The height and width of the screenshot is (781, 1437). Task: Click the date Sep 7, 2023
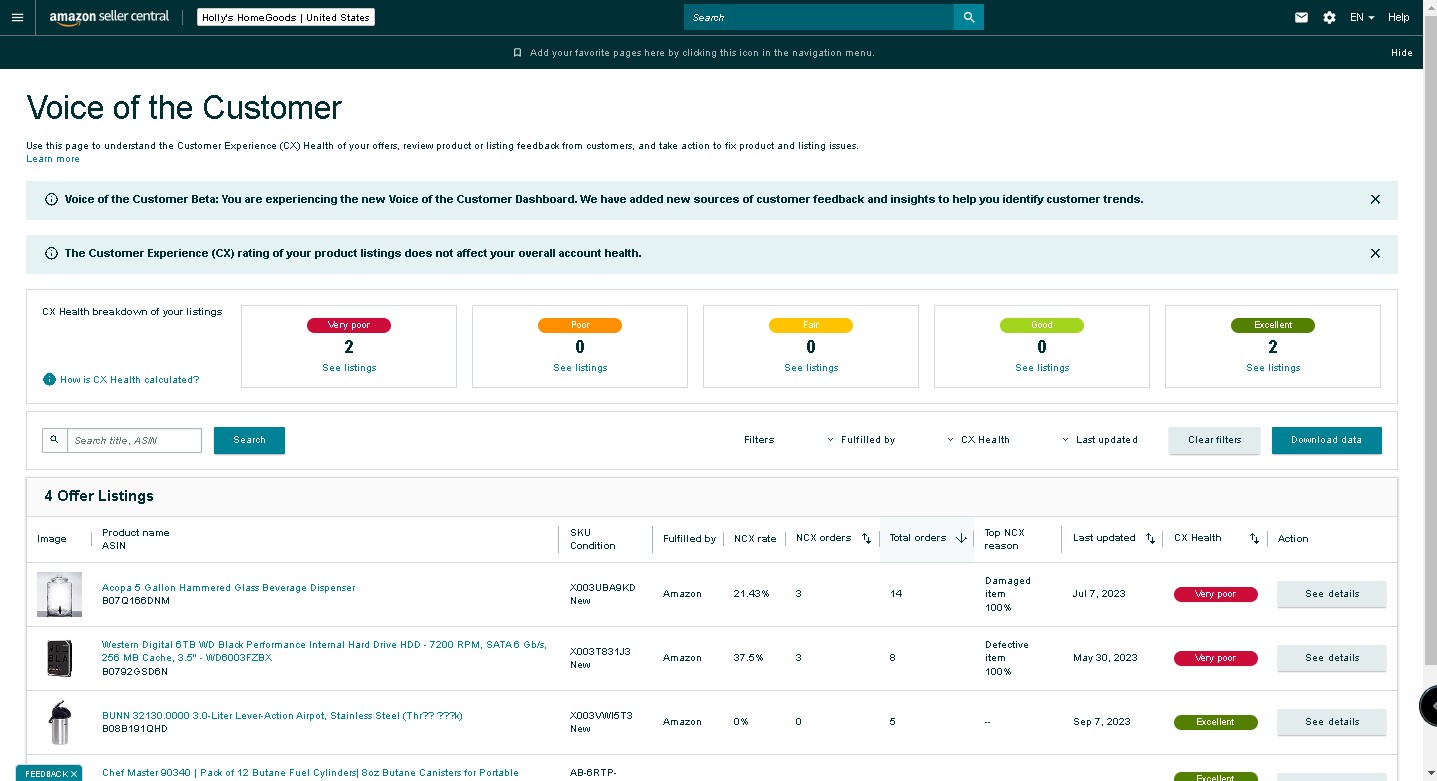pos(1102,722)
